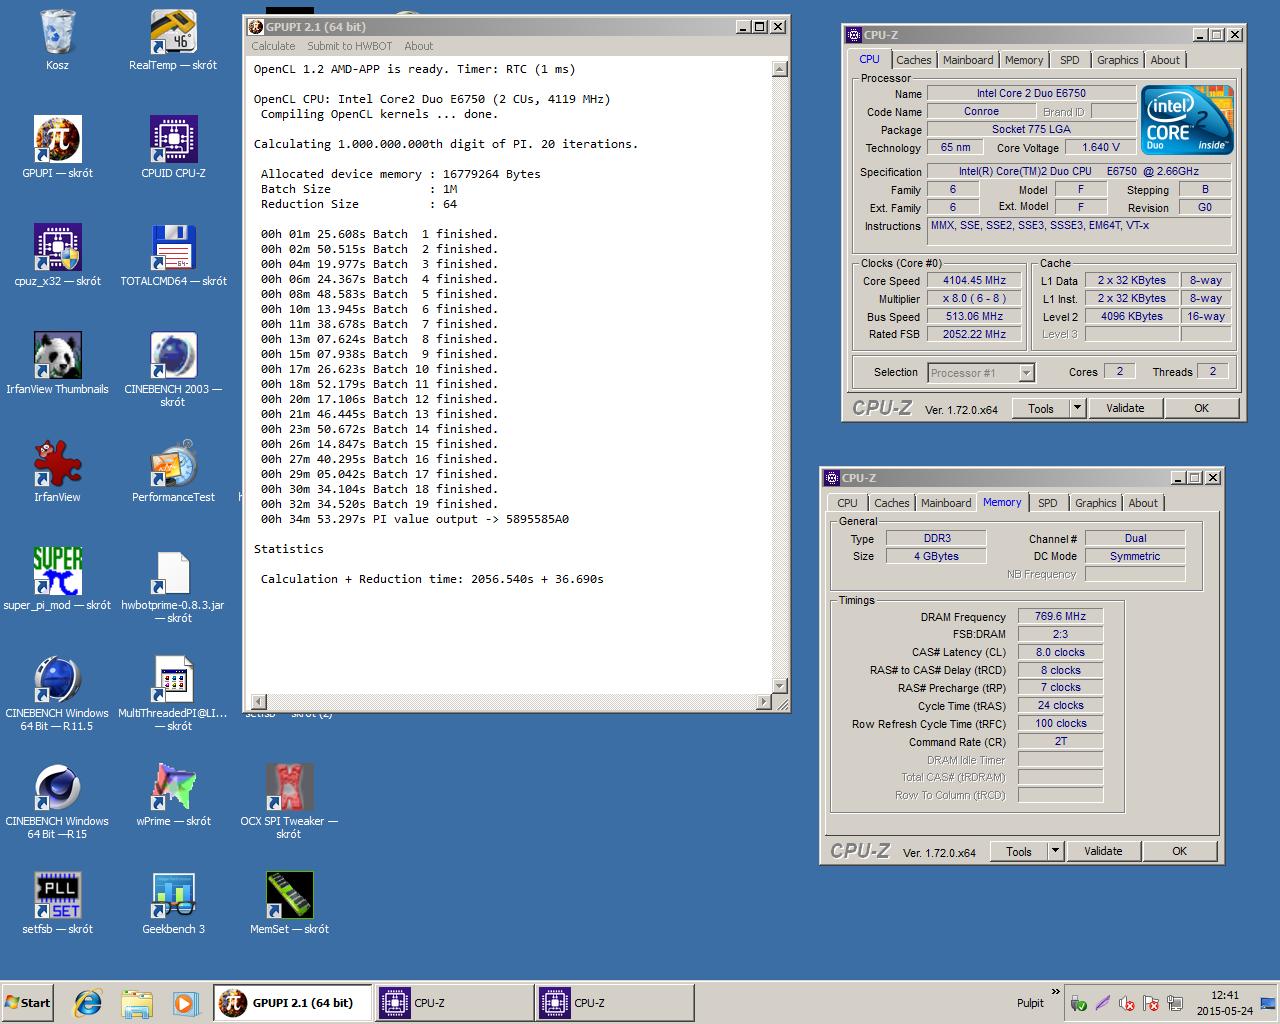
Task: Click the DRAM Frequency 769.6 MHz value
Action: [x=1060, y=616]
